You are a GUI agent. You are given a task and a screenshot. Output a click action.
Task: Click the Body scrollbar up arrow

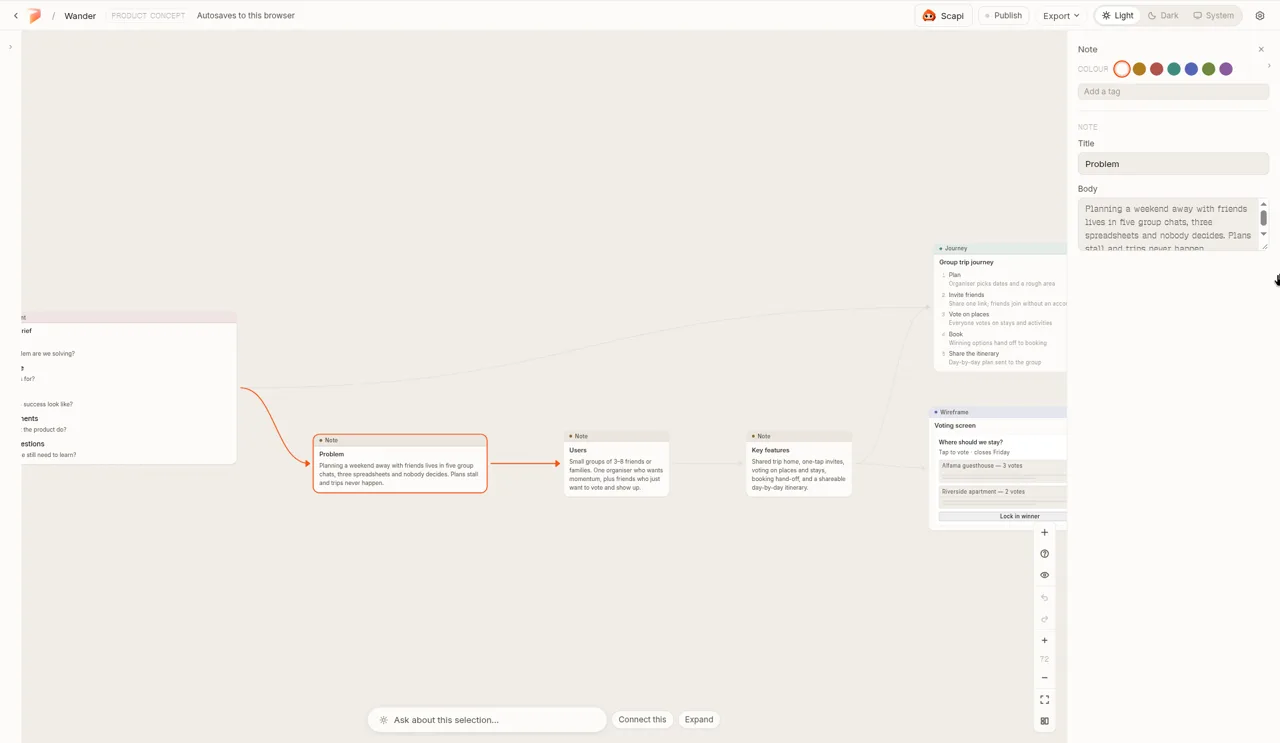coord(1264,204)
